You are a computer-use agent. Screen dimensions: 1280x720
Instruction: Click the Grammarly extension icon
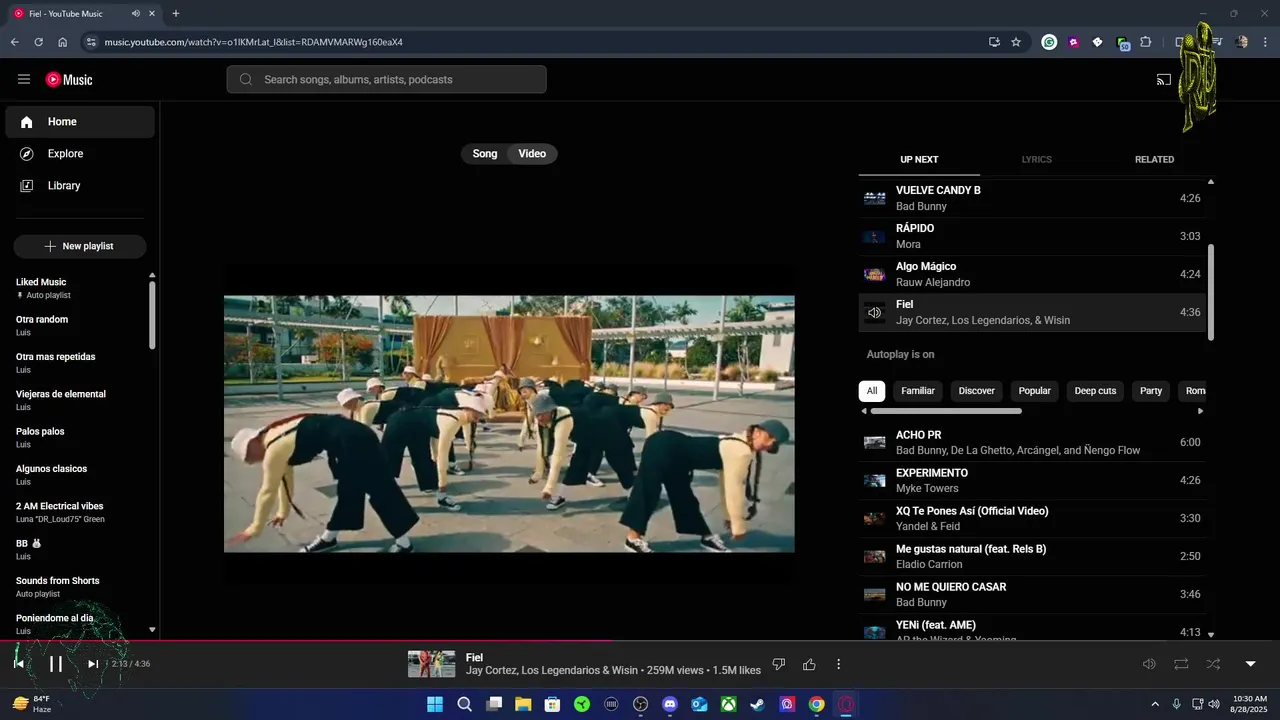pyautogui.click(x=1049, y=42)
